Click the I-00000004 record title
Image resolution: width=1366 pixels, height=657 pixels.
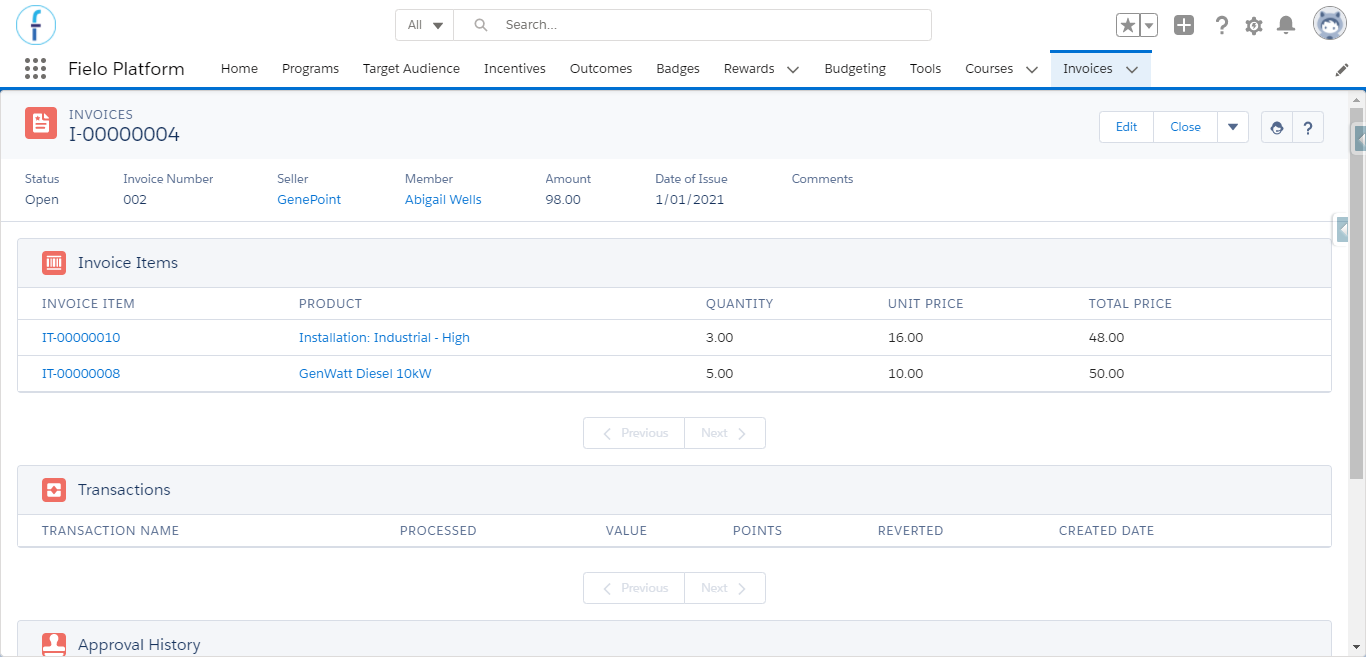point(124,135)
